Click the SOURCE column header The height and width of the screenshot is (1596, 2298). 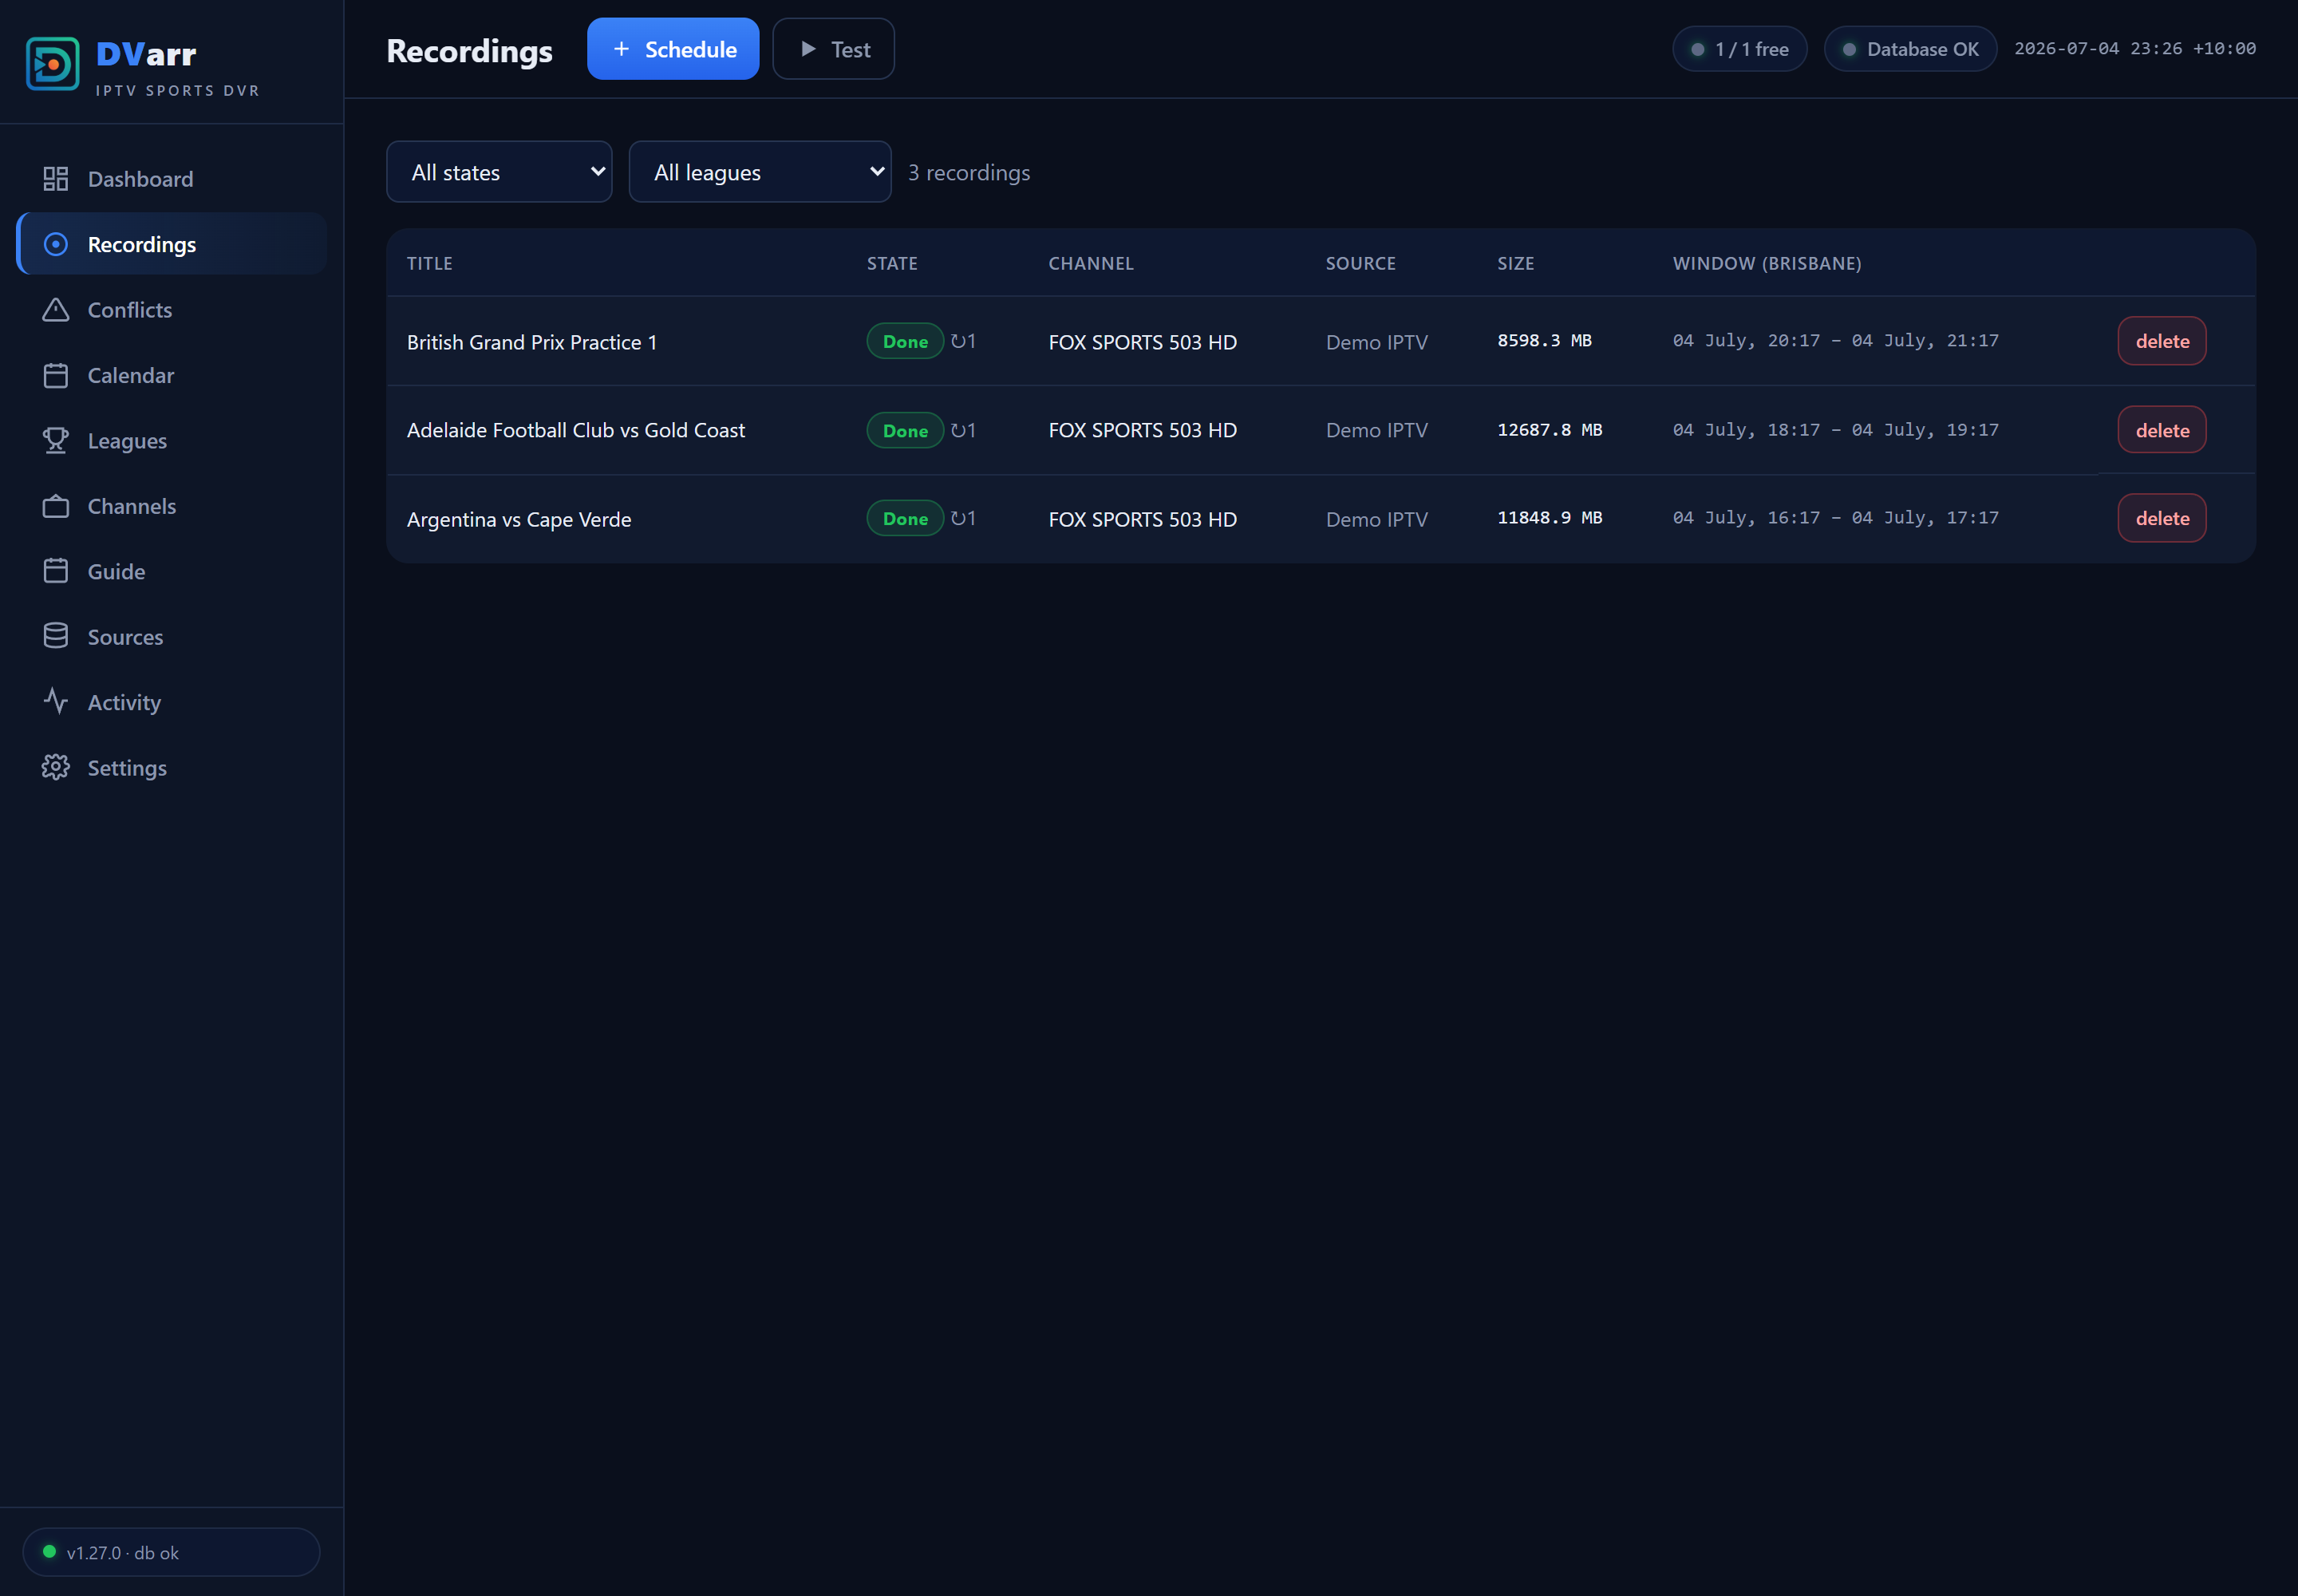(1361, 263)
